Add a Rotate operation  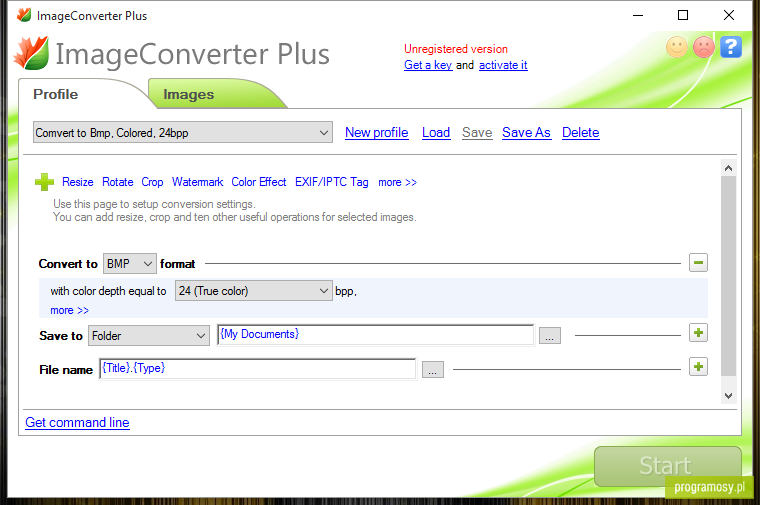tap(118, 182)
